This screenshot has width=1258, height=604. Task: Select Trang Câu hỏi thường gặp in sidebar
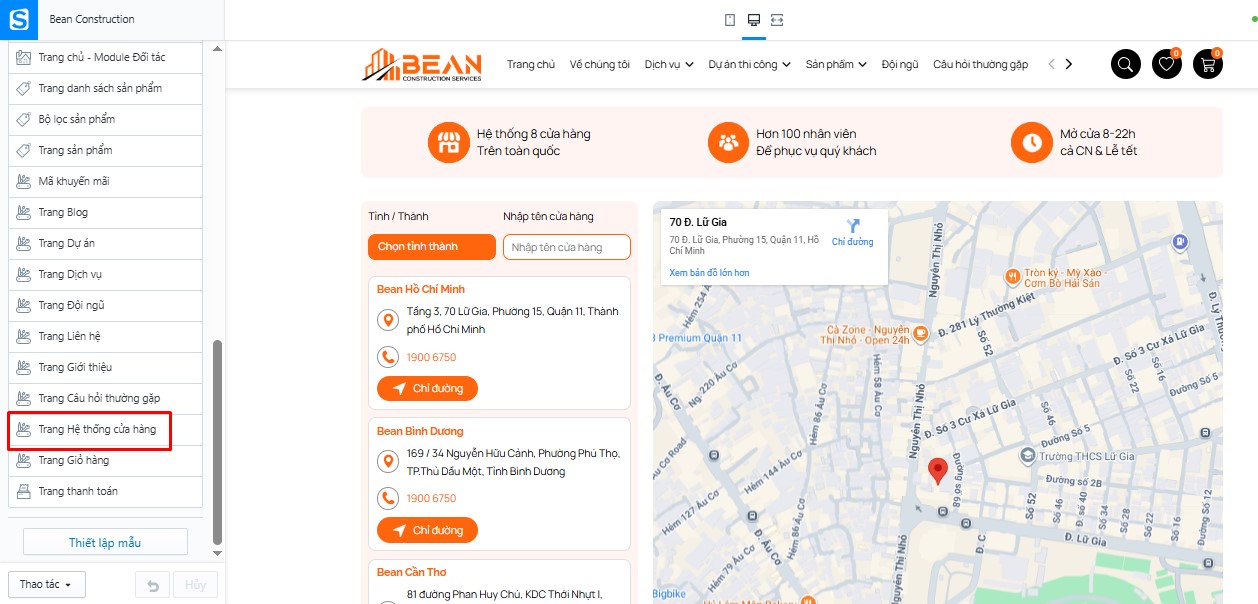105,398
